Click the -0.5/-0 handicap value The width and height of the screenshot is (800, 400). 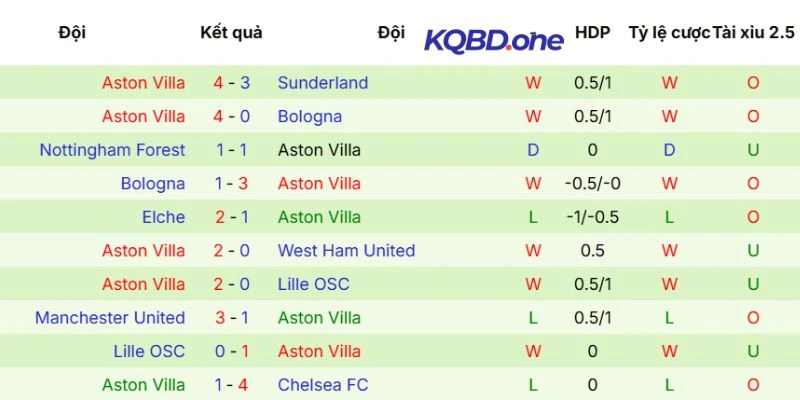(592, 184)
